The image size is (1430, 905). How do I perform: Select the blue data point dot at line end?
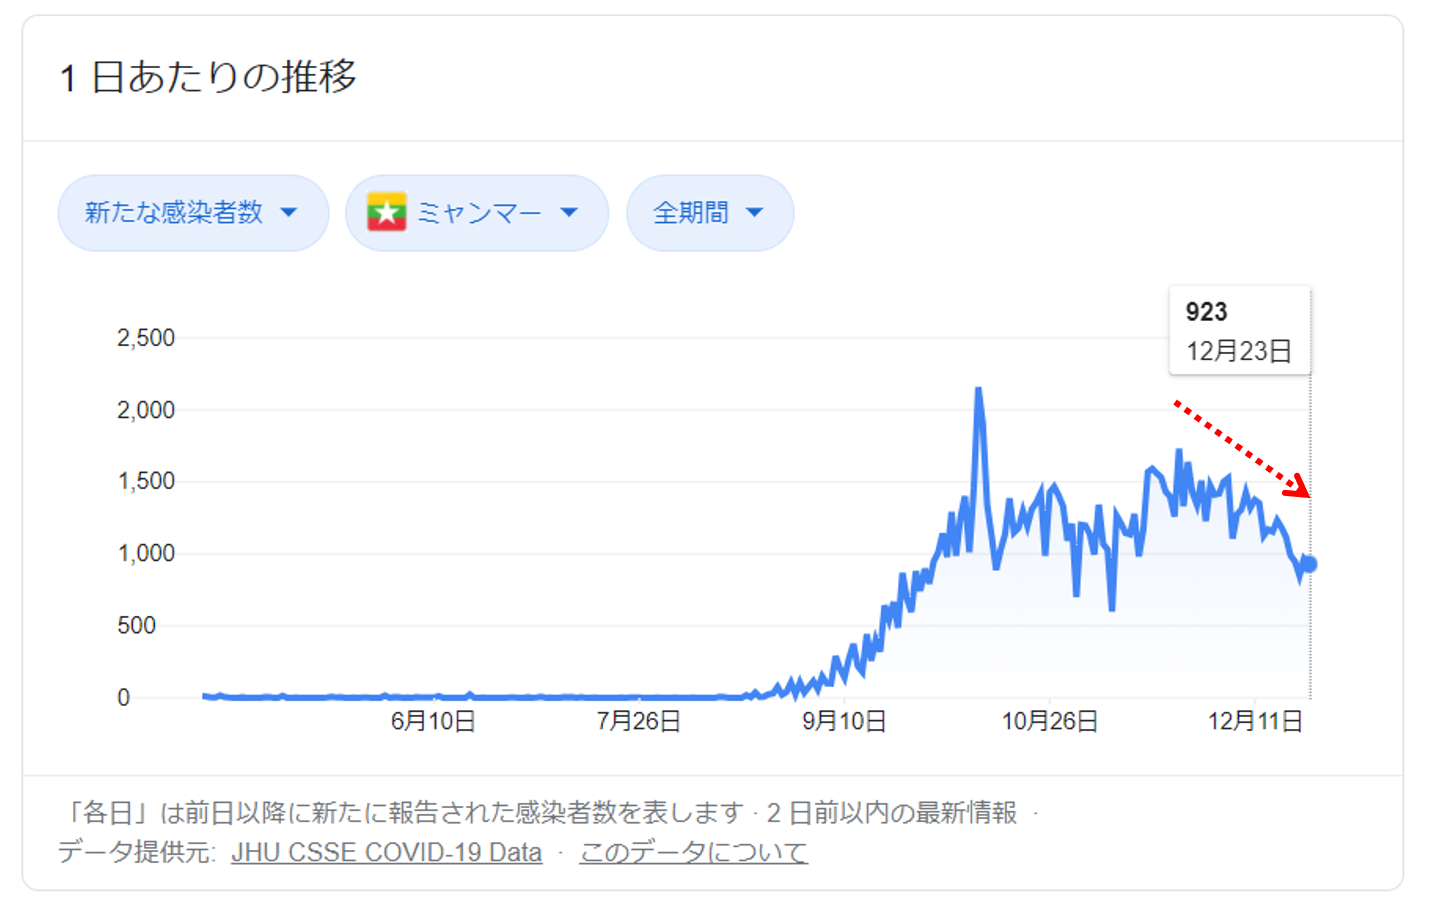tap(1309, 564)
